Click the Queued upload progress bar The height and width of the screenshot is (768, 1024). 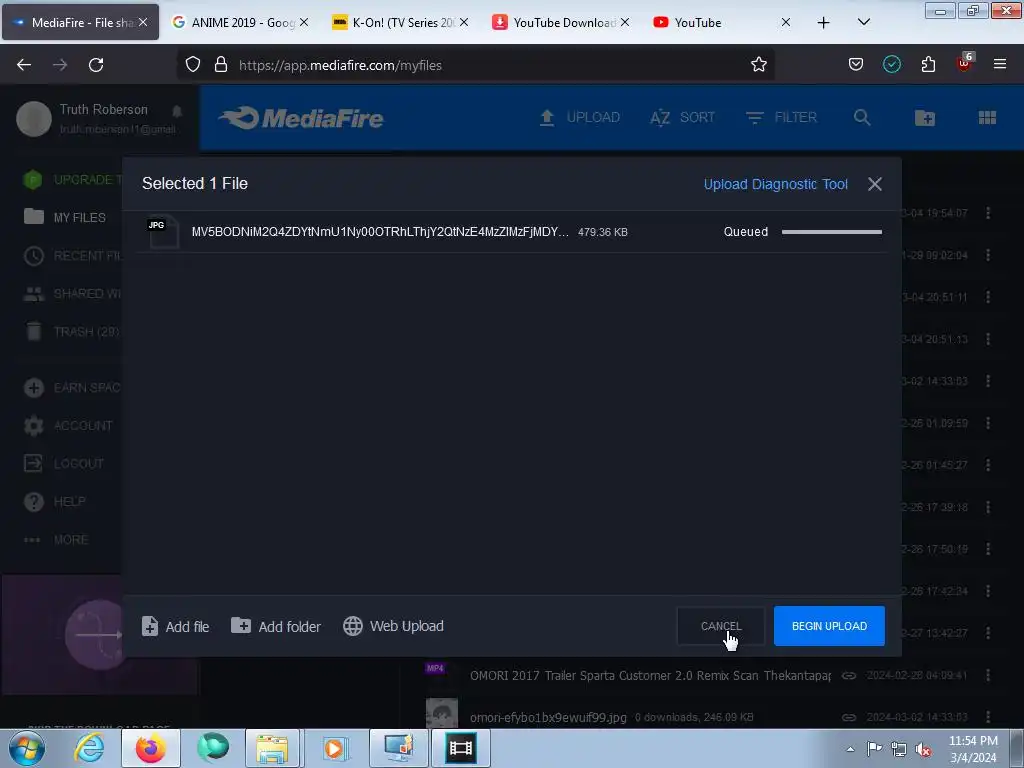[831, 232]
